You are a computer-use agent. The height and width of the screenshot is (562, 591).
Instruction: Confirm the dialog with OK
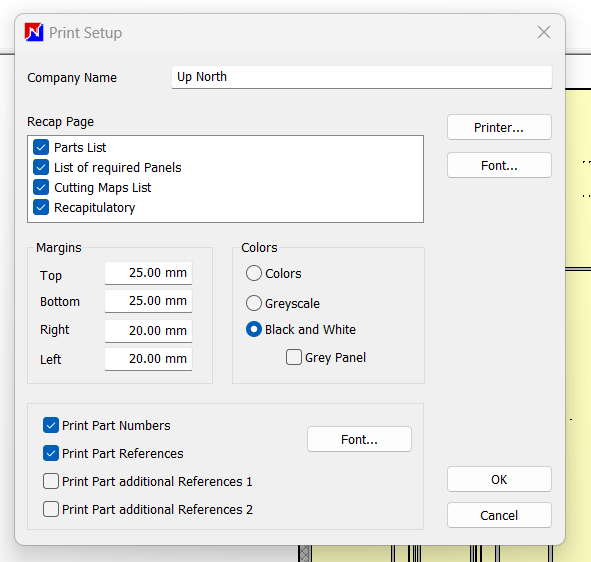coord(499,479)
